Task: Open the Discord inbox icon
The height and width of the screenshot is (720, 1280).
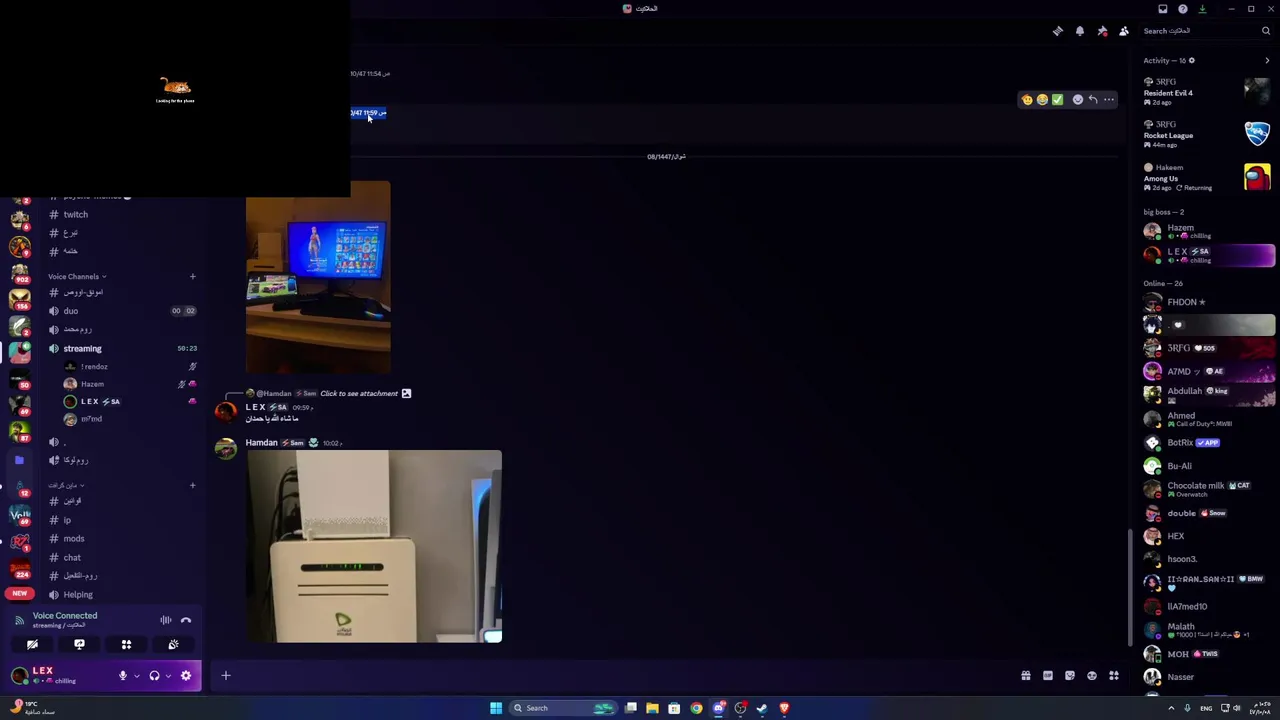Action: click(x=1163, y=9)
